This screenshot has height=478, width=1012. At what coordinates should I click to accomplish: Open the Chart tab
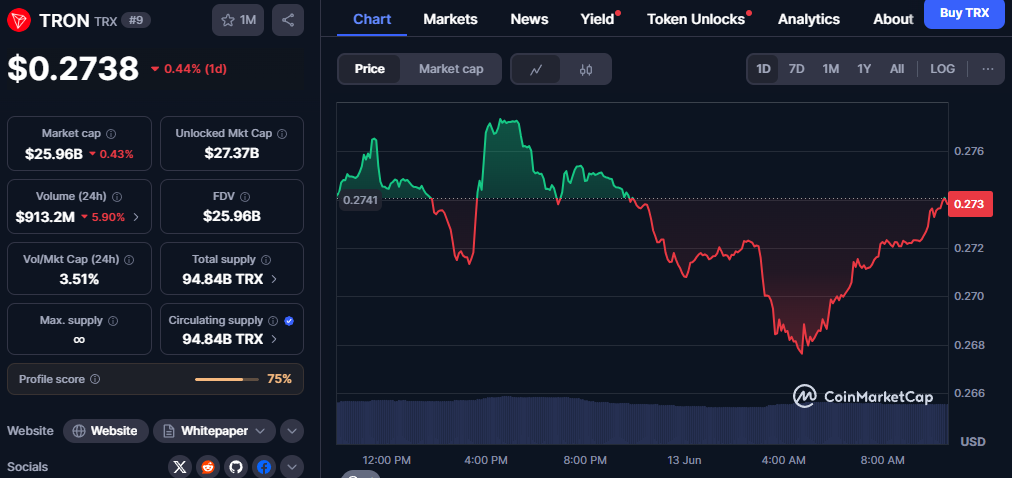point(372,19)
